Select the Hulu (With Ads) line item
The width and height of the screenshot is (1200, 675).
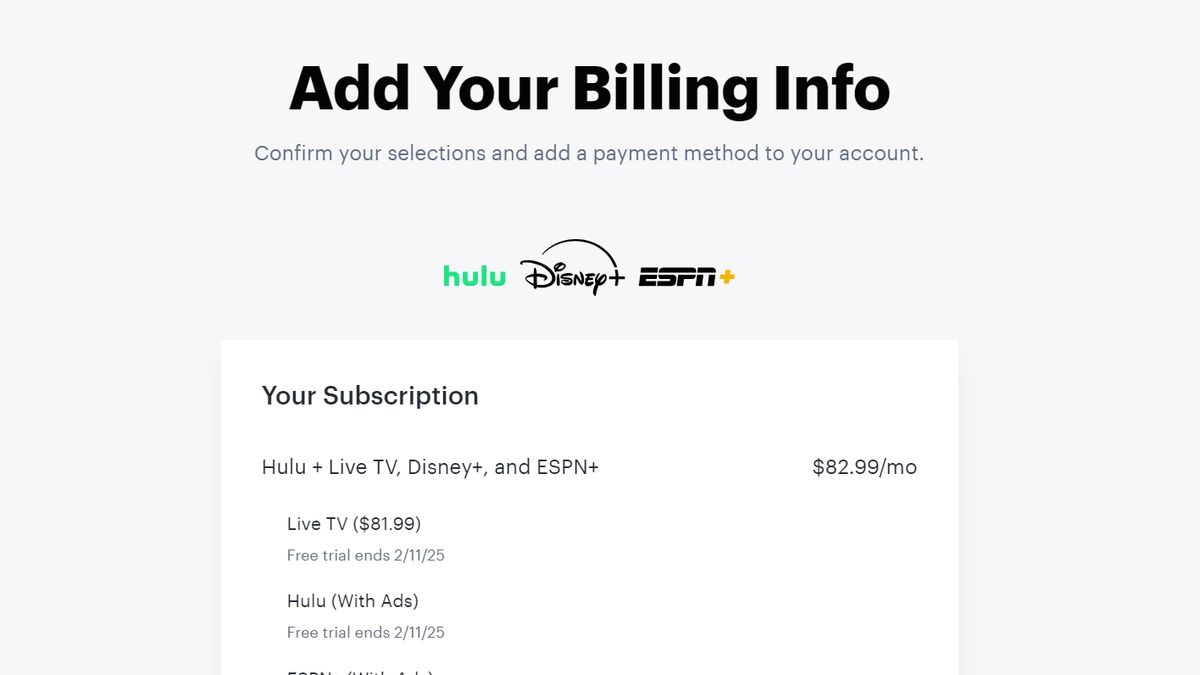[353, 601]
